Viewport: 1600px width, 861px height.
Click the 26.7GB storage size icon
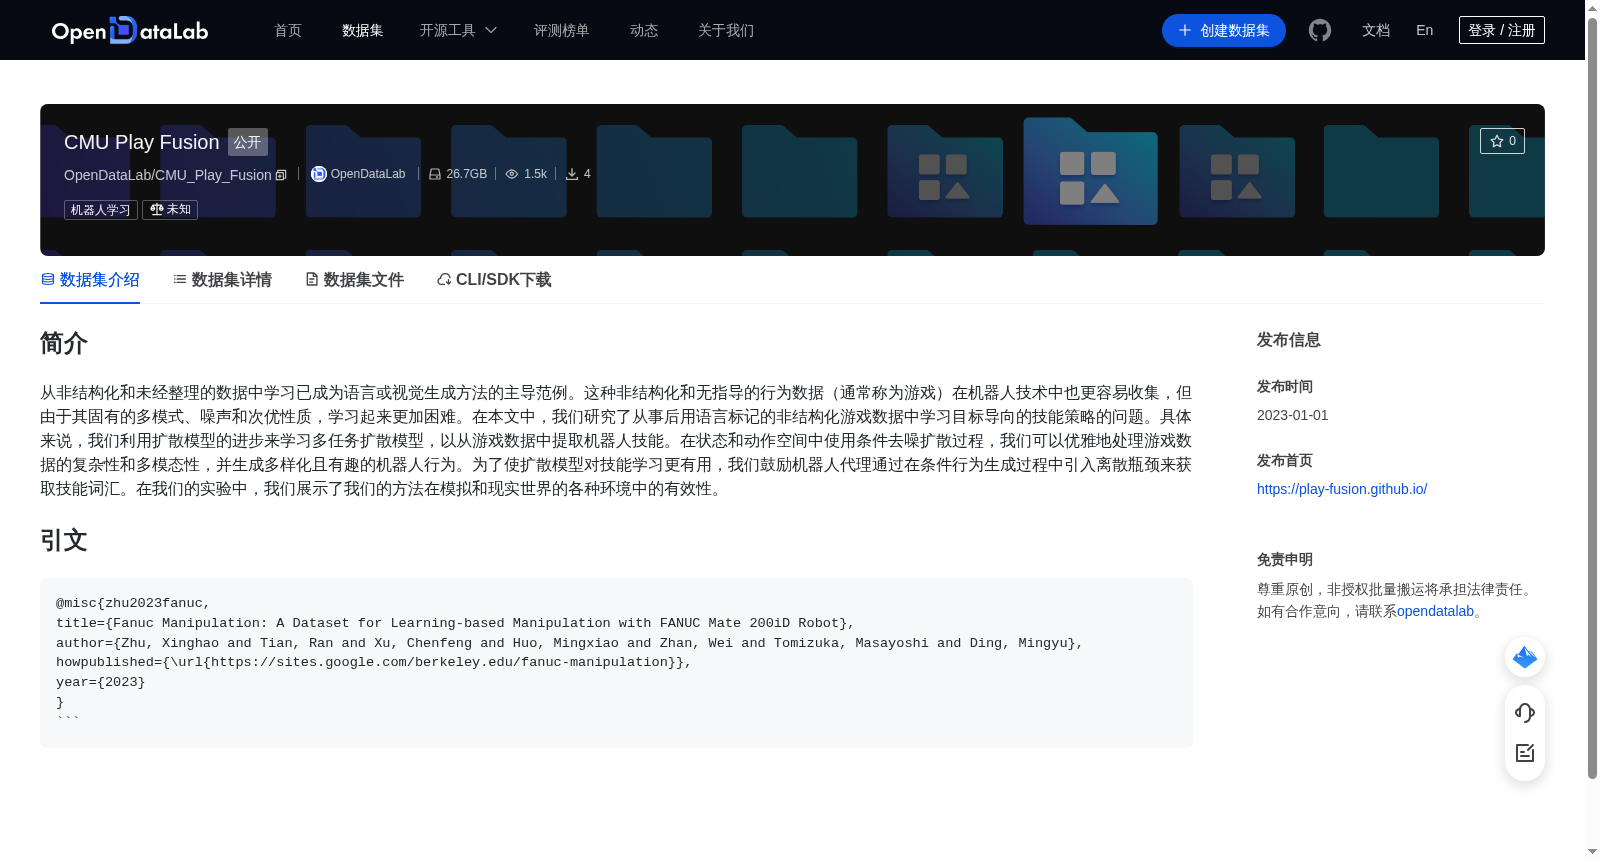tap(435, 174)
